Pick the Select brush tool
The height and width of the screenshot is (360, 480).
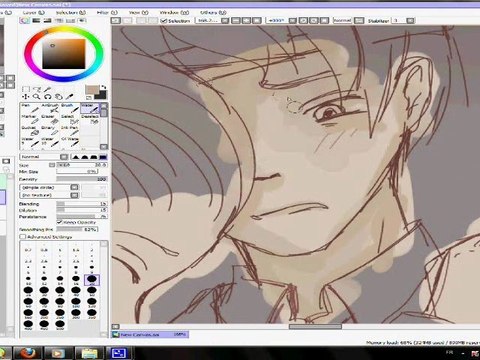pos(70,119)
